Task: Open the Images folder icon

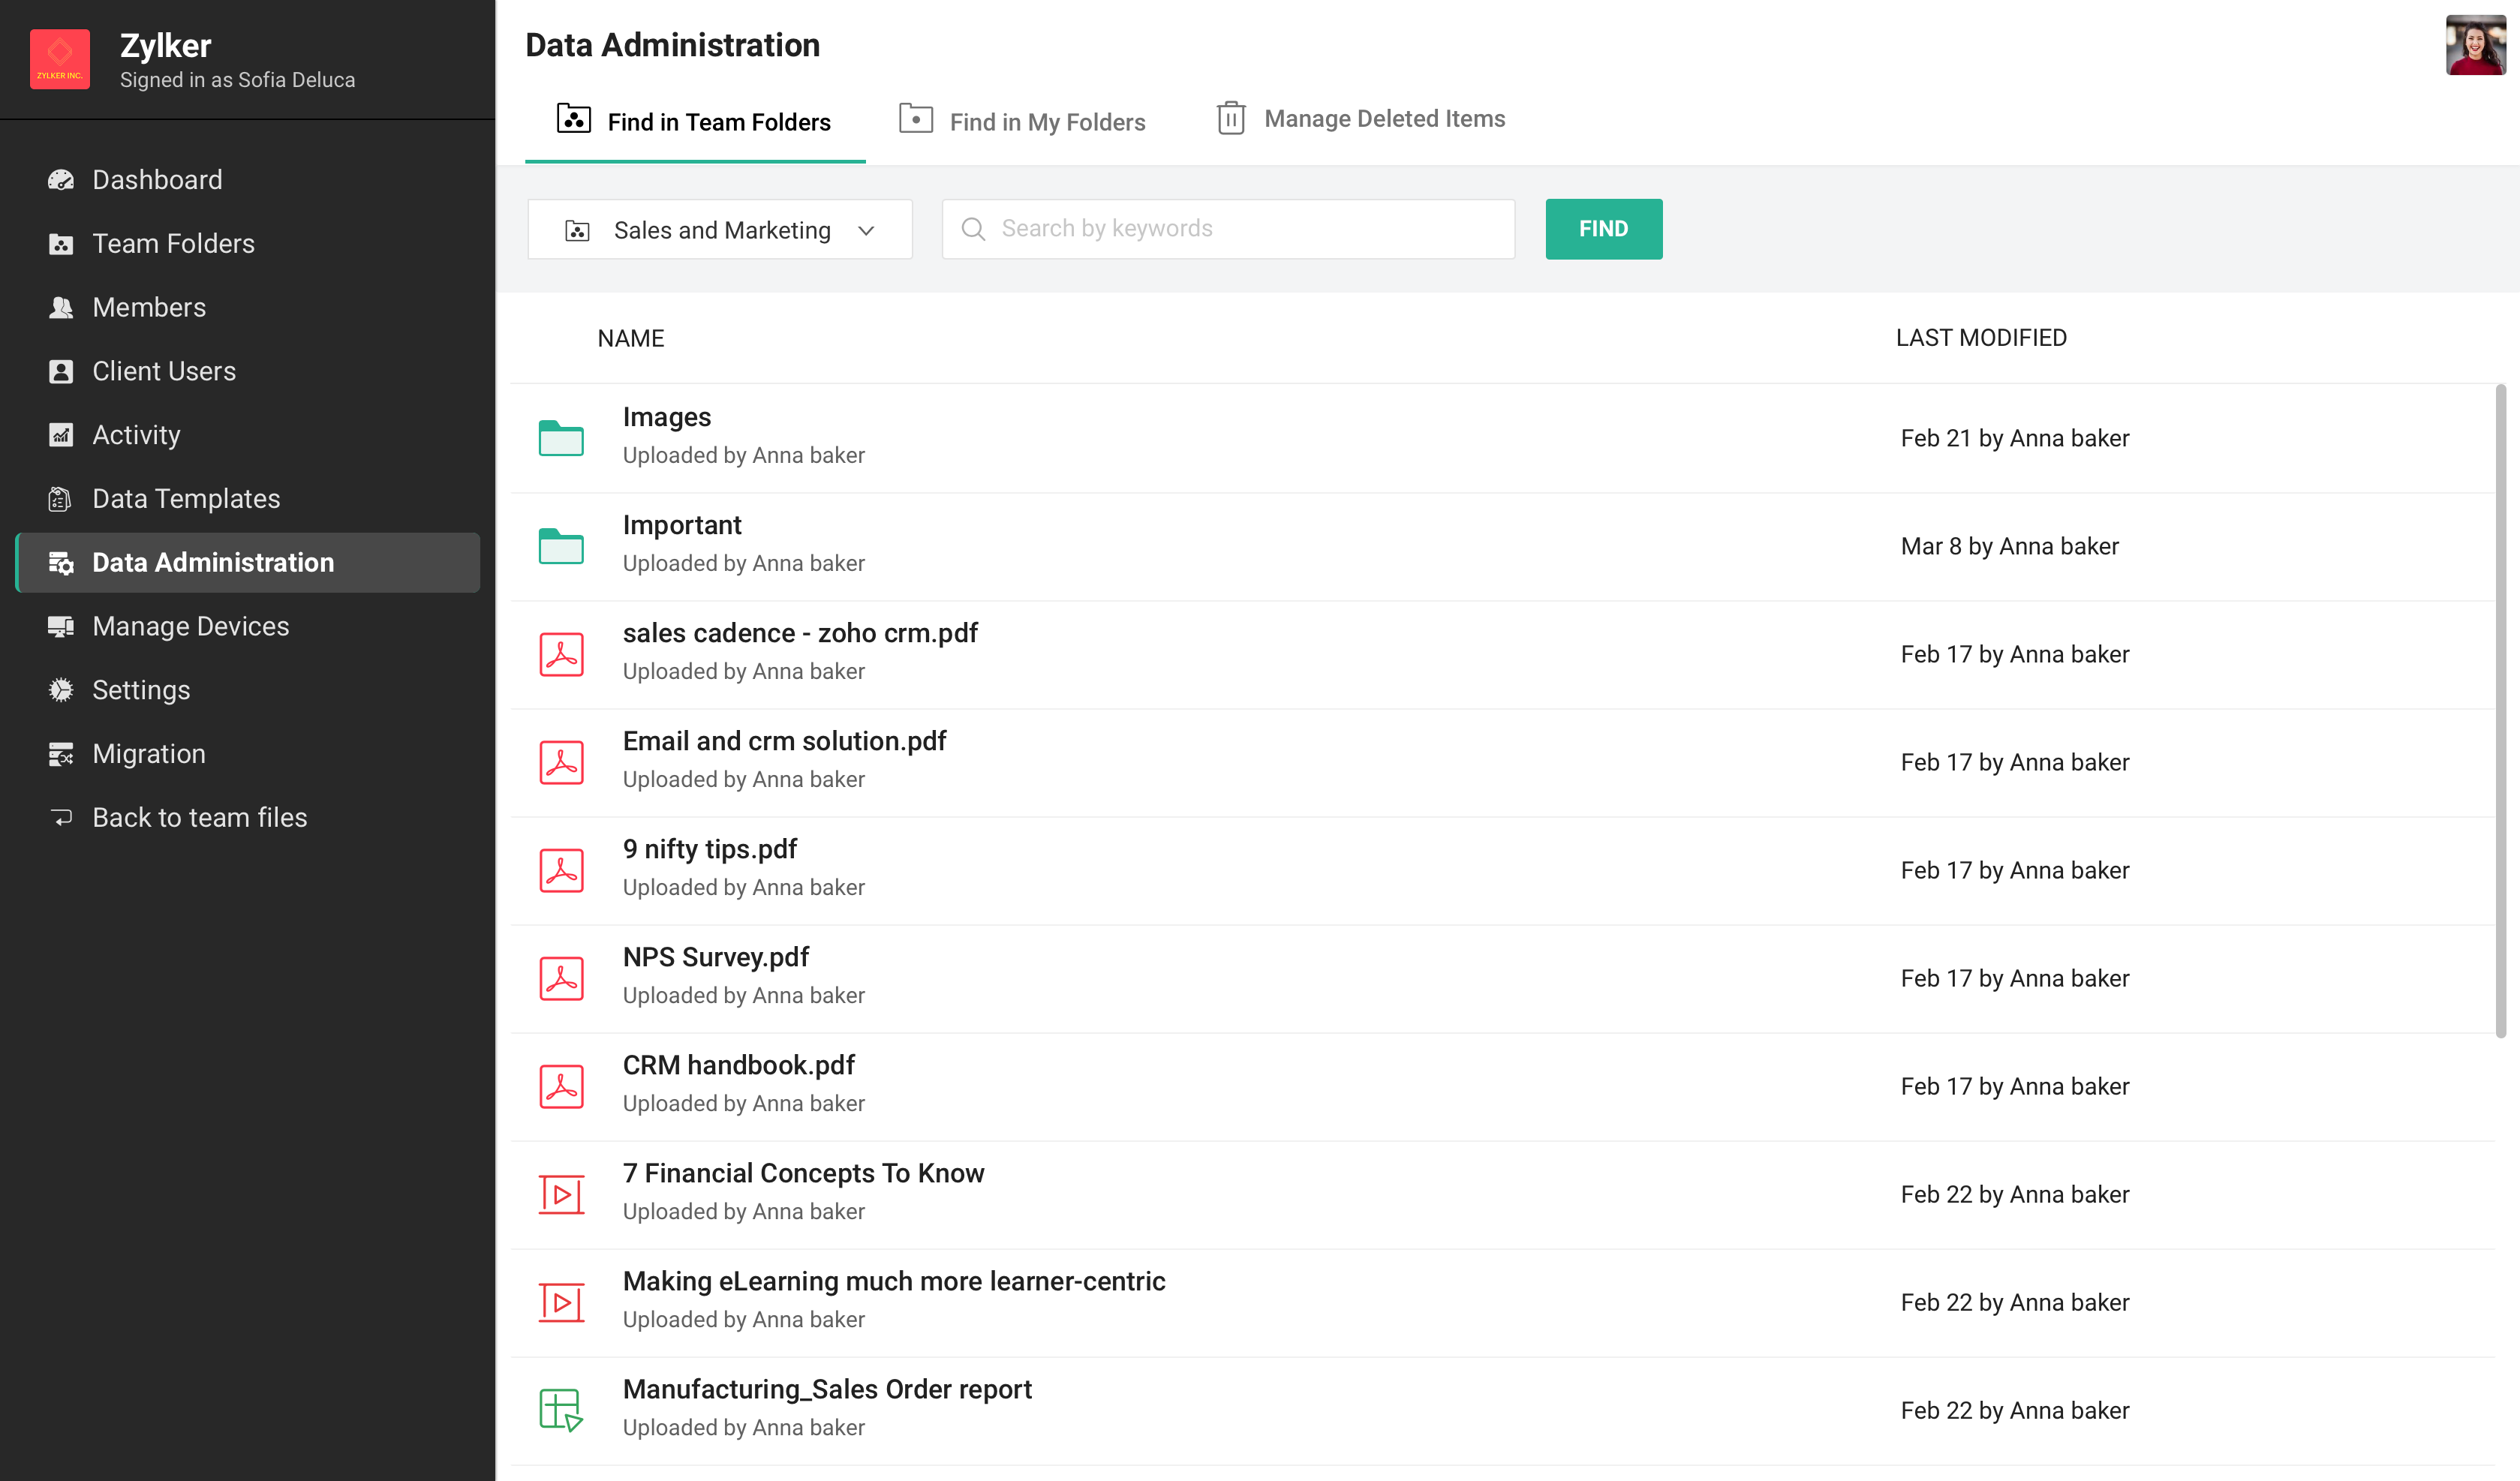Action: point(561,438)
